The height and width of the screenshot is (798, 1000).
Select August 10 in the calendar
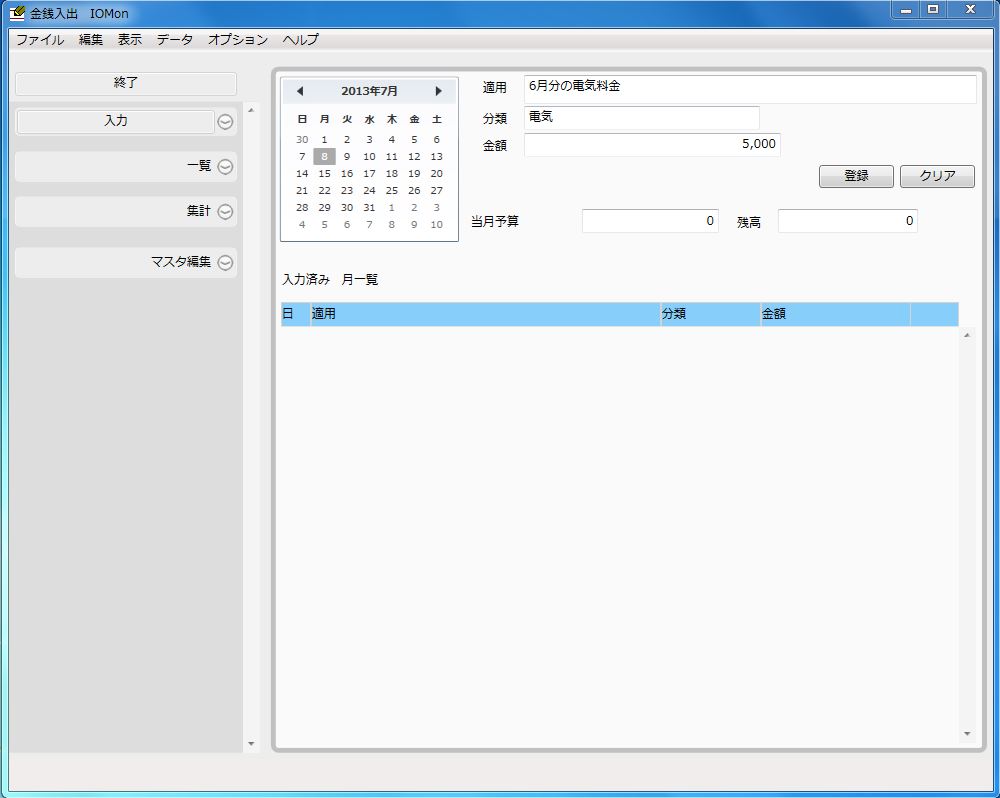436,225
